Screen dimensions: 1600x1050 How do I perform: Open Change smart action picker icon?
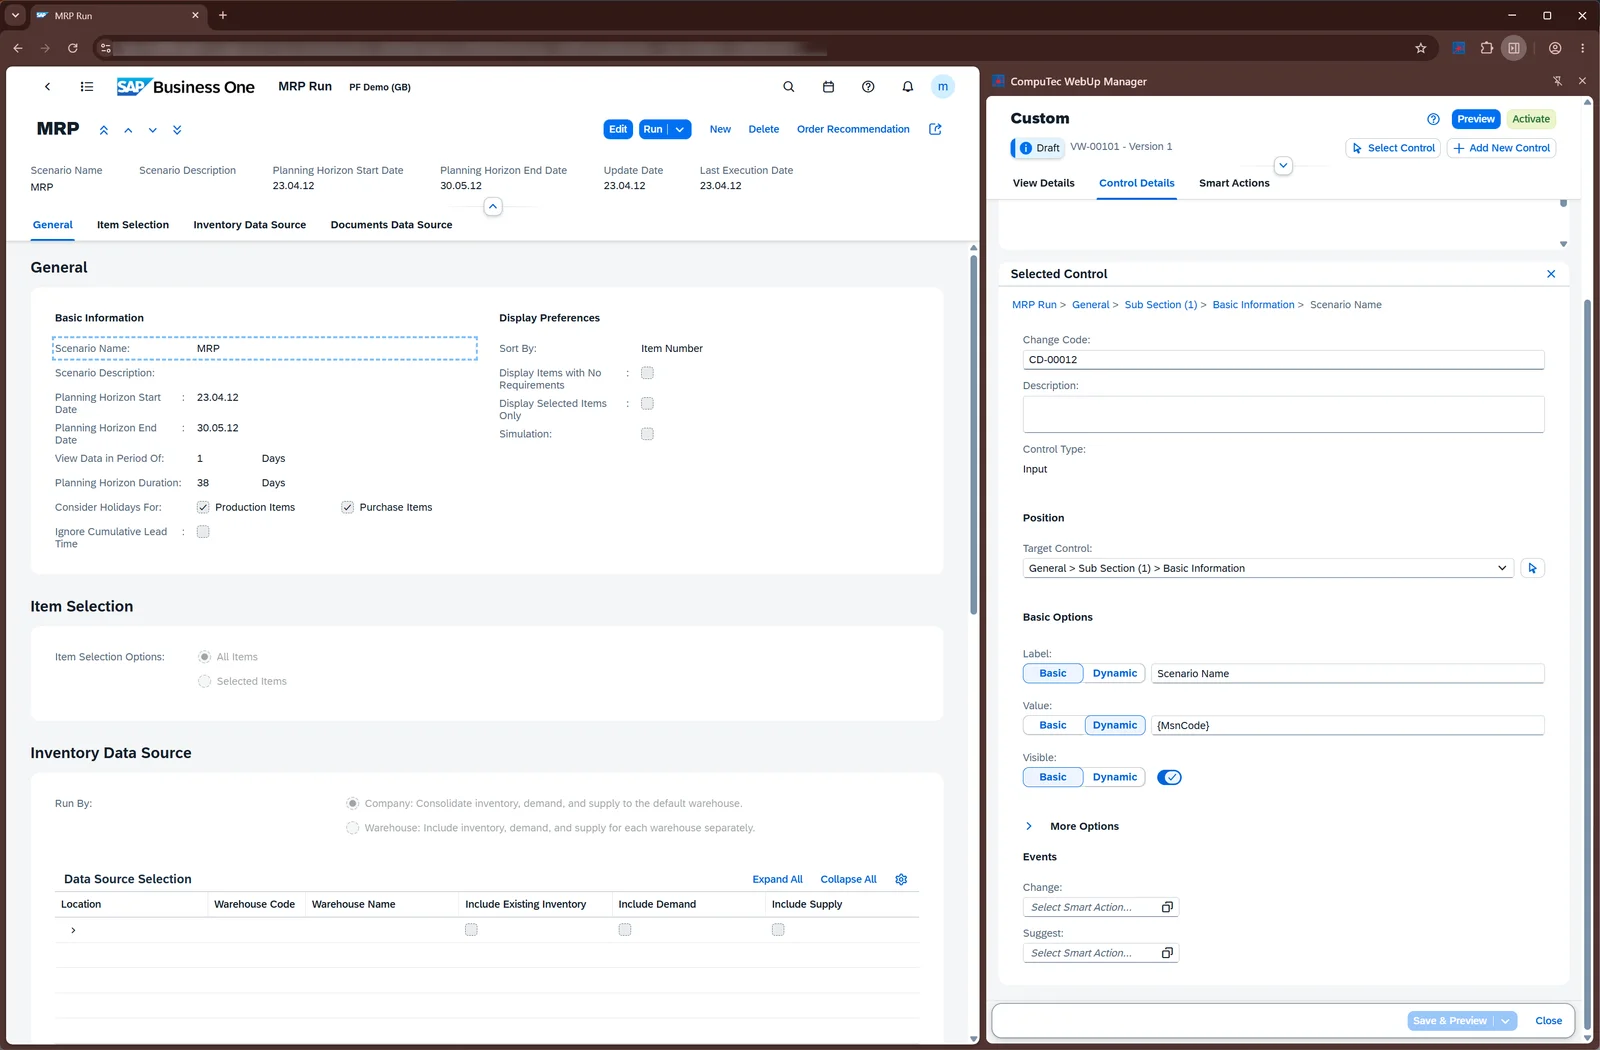tap(1167, 907)
